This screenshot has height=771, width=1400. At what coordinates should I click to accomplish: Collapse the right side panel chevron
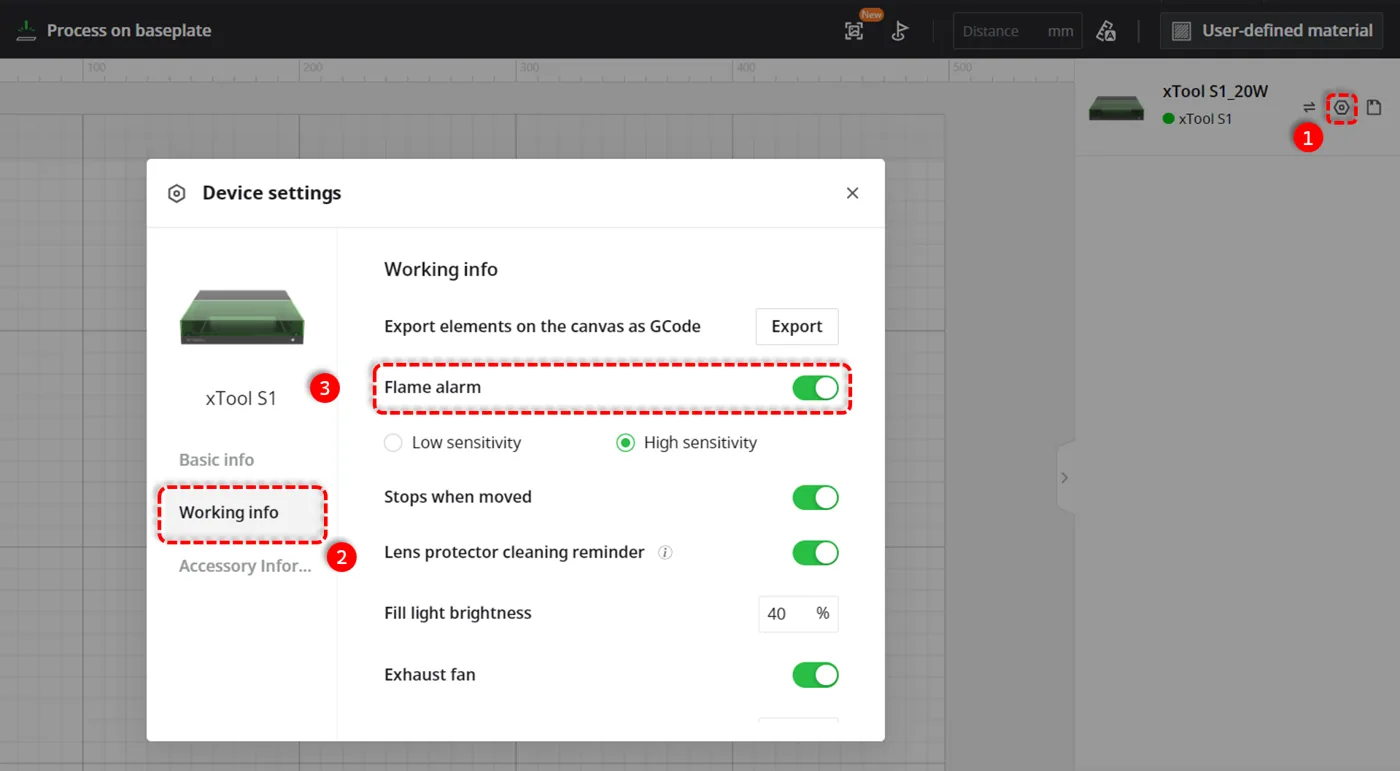[x=1065, y=478]
